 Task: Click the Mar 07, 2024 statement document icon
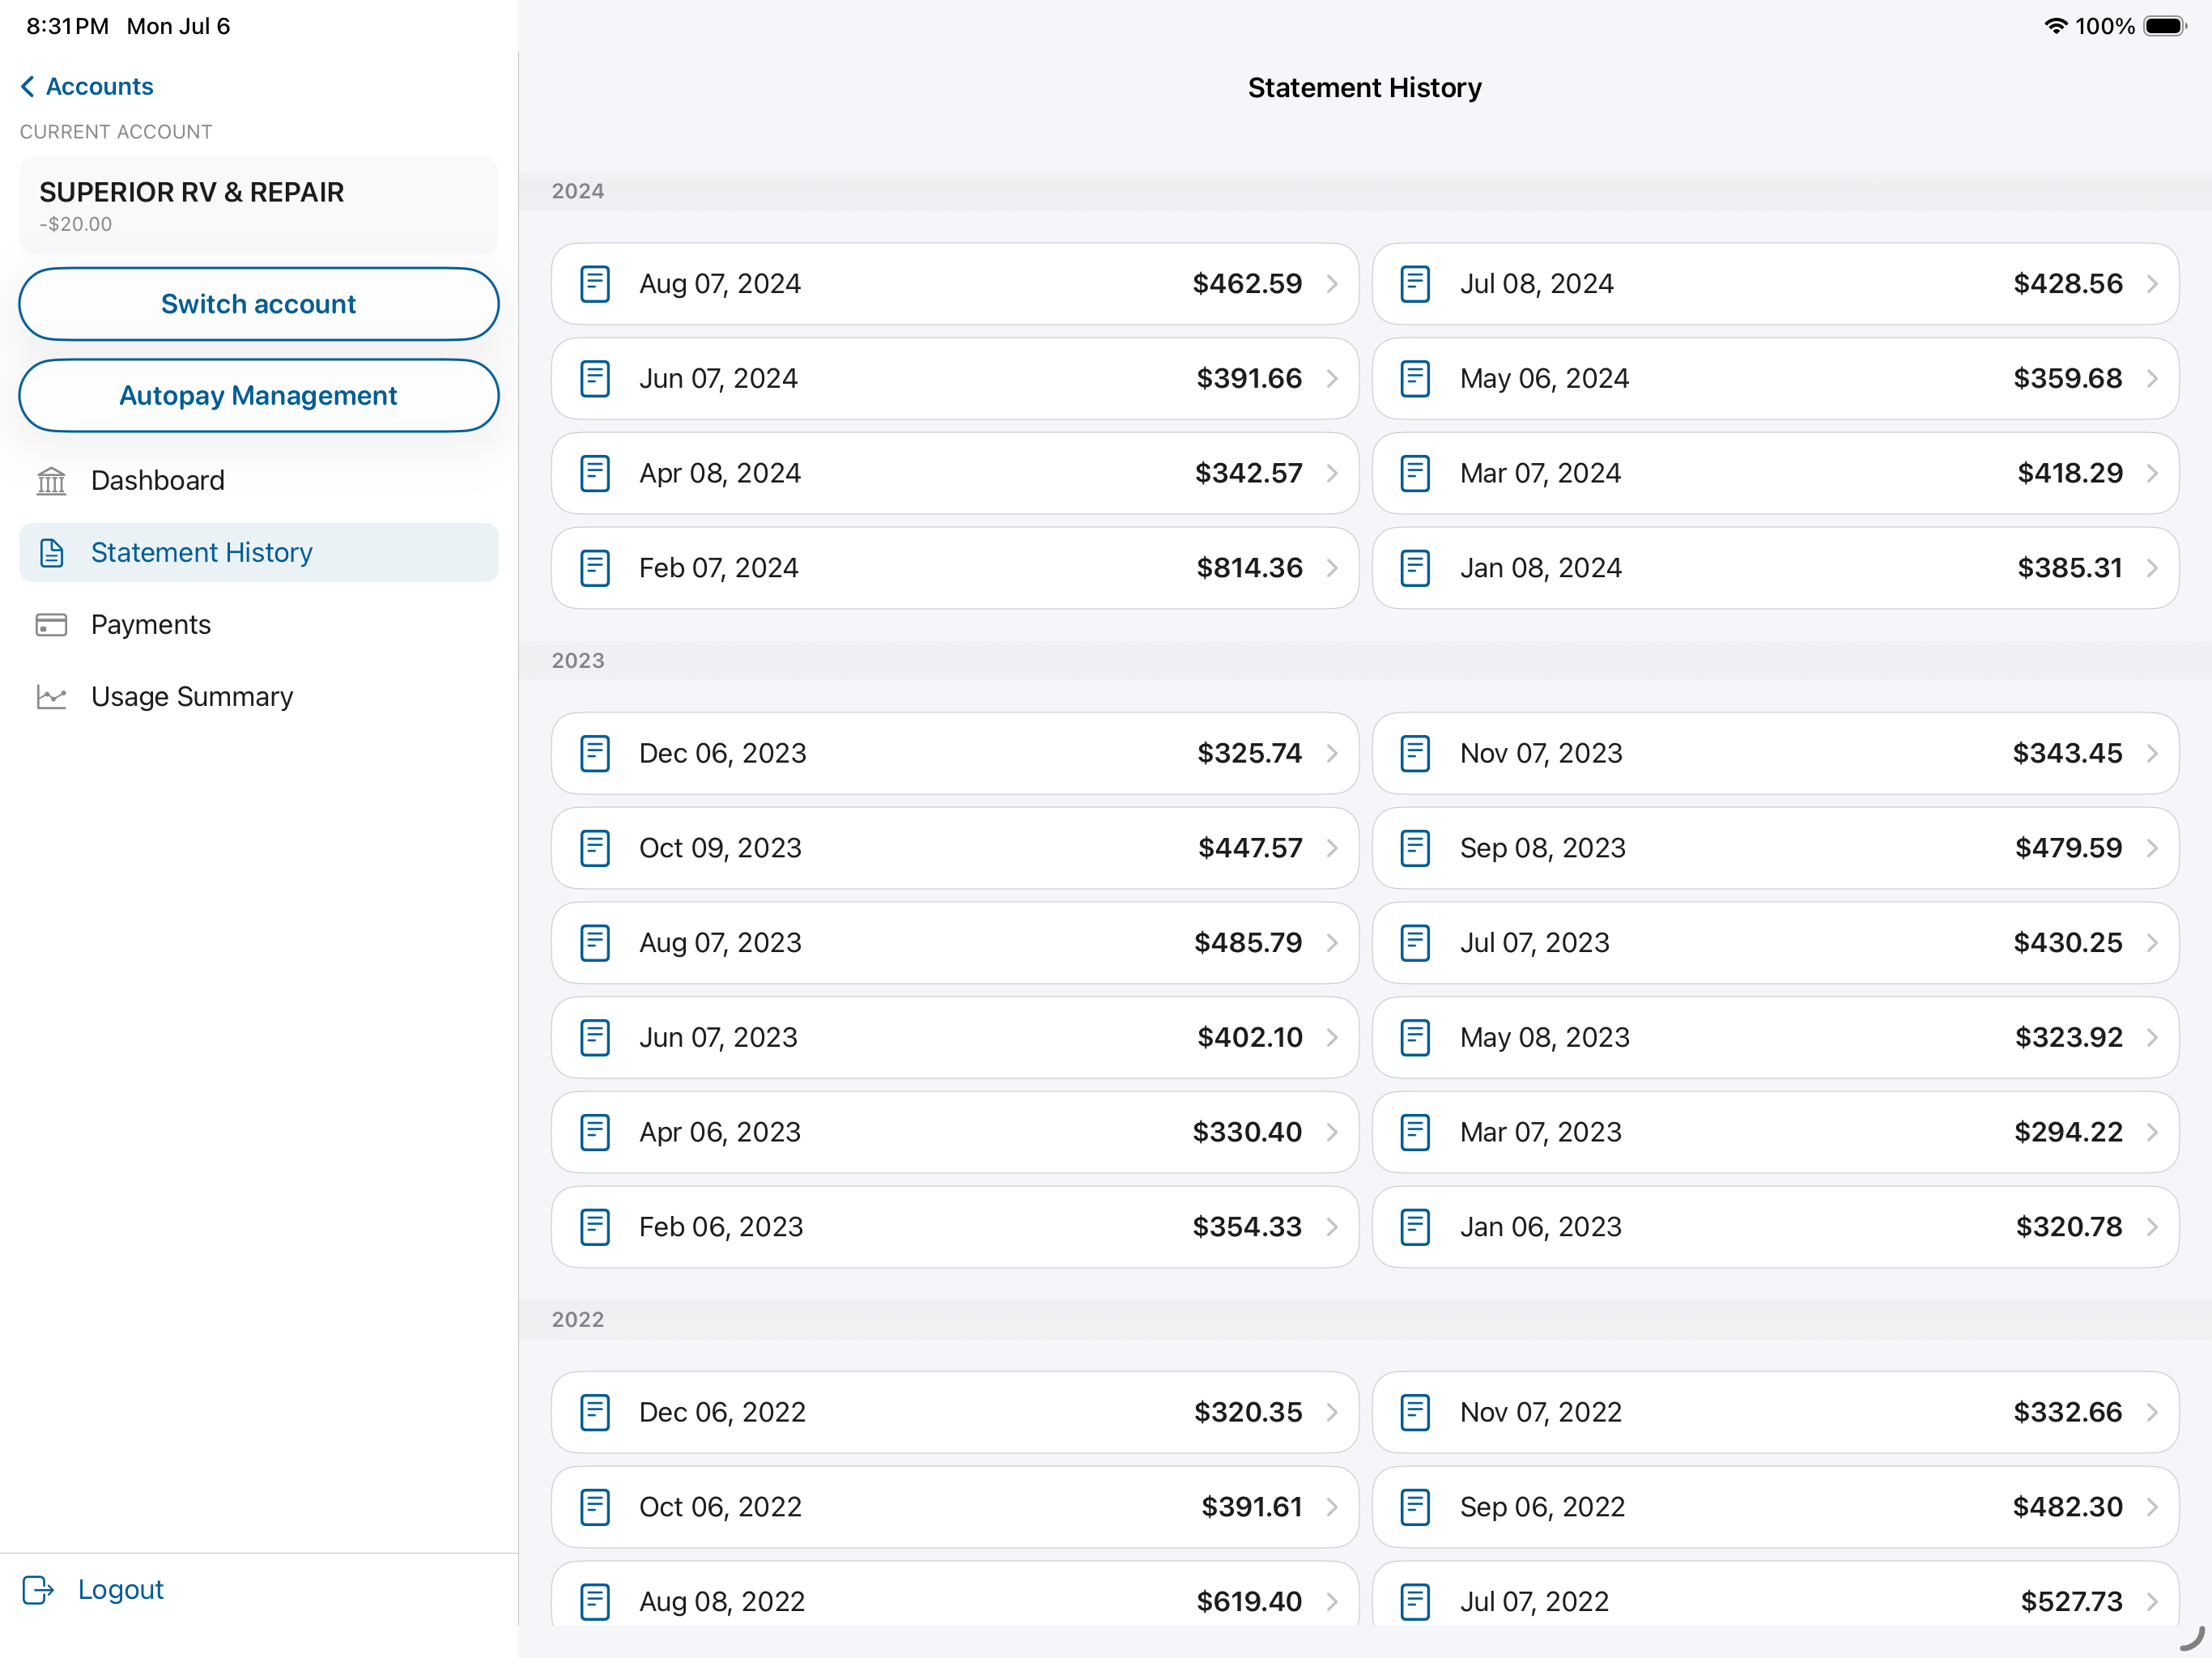(1415, 473)
